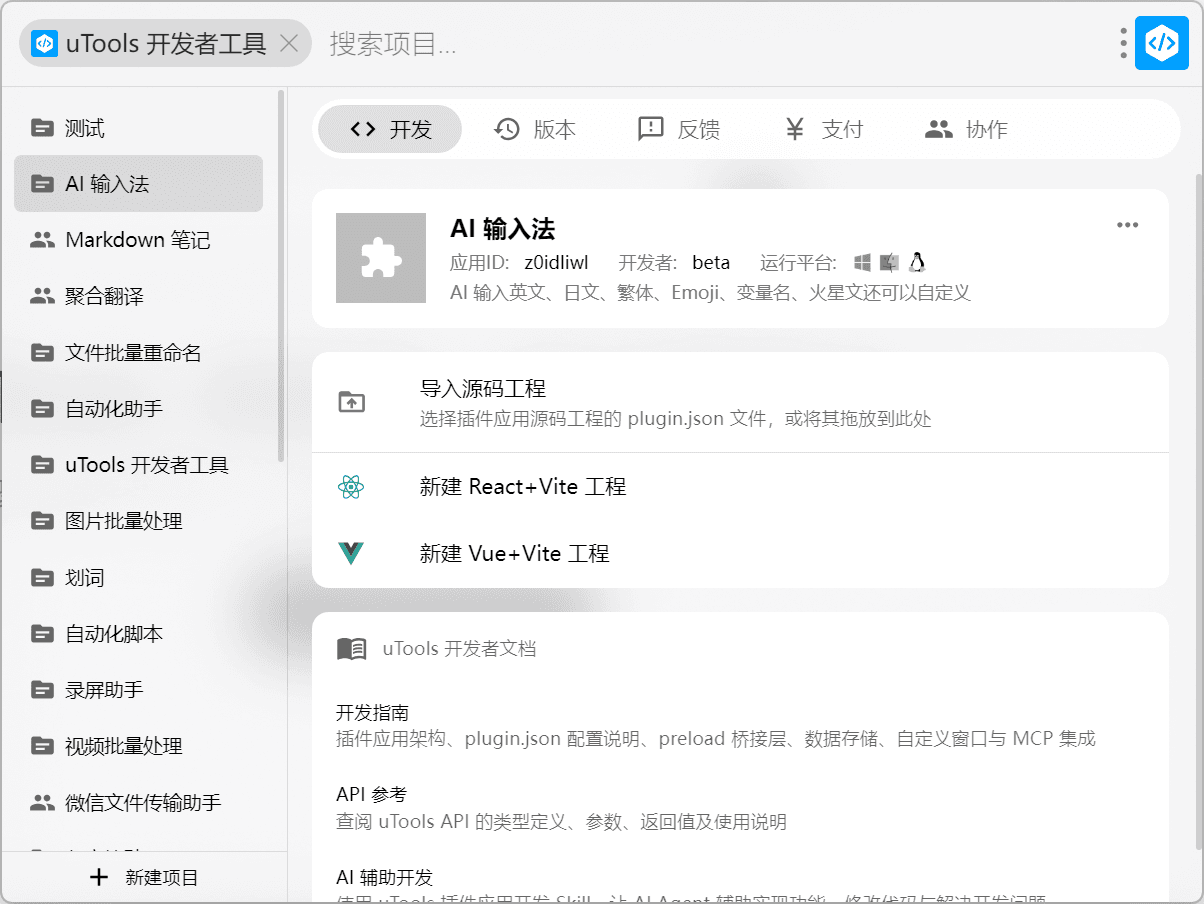Click the folder icon beside 自动化脚本

[x=42, y=634]
